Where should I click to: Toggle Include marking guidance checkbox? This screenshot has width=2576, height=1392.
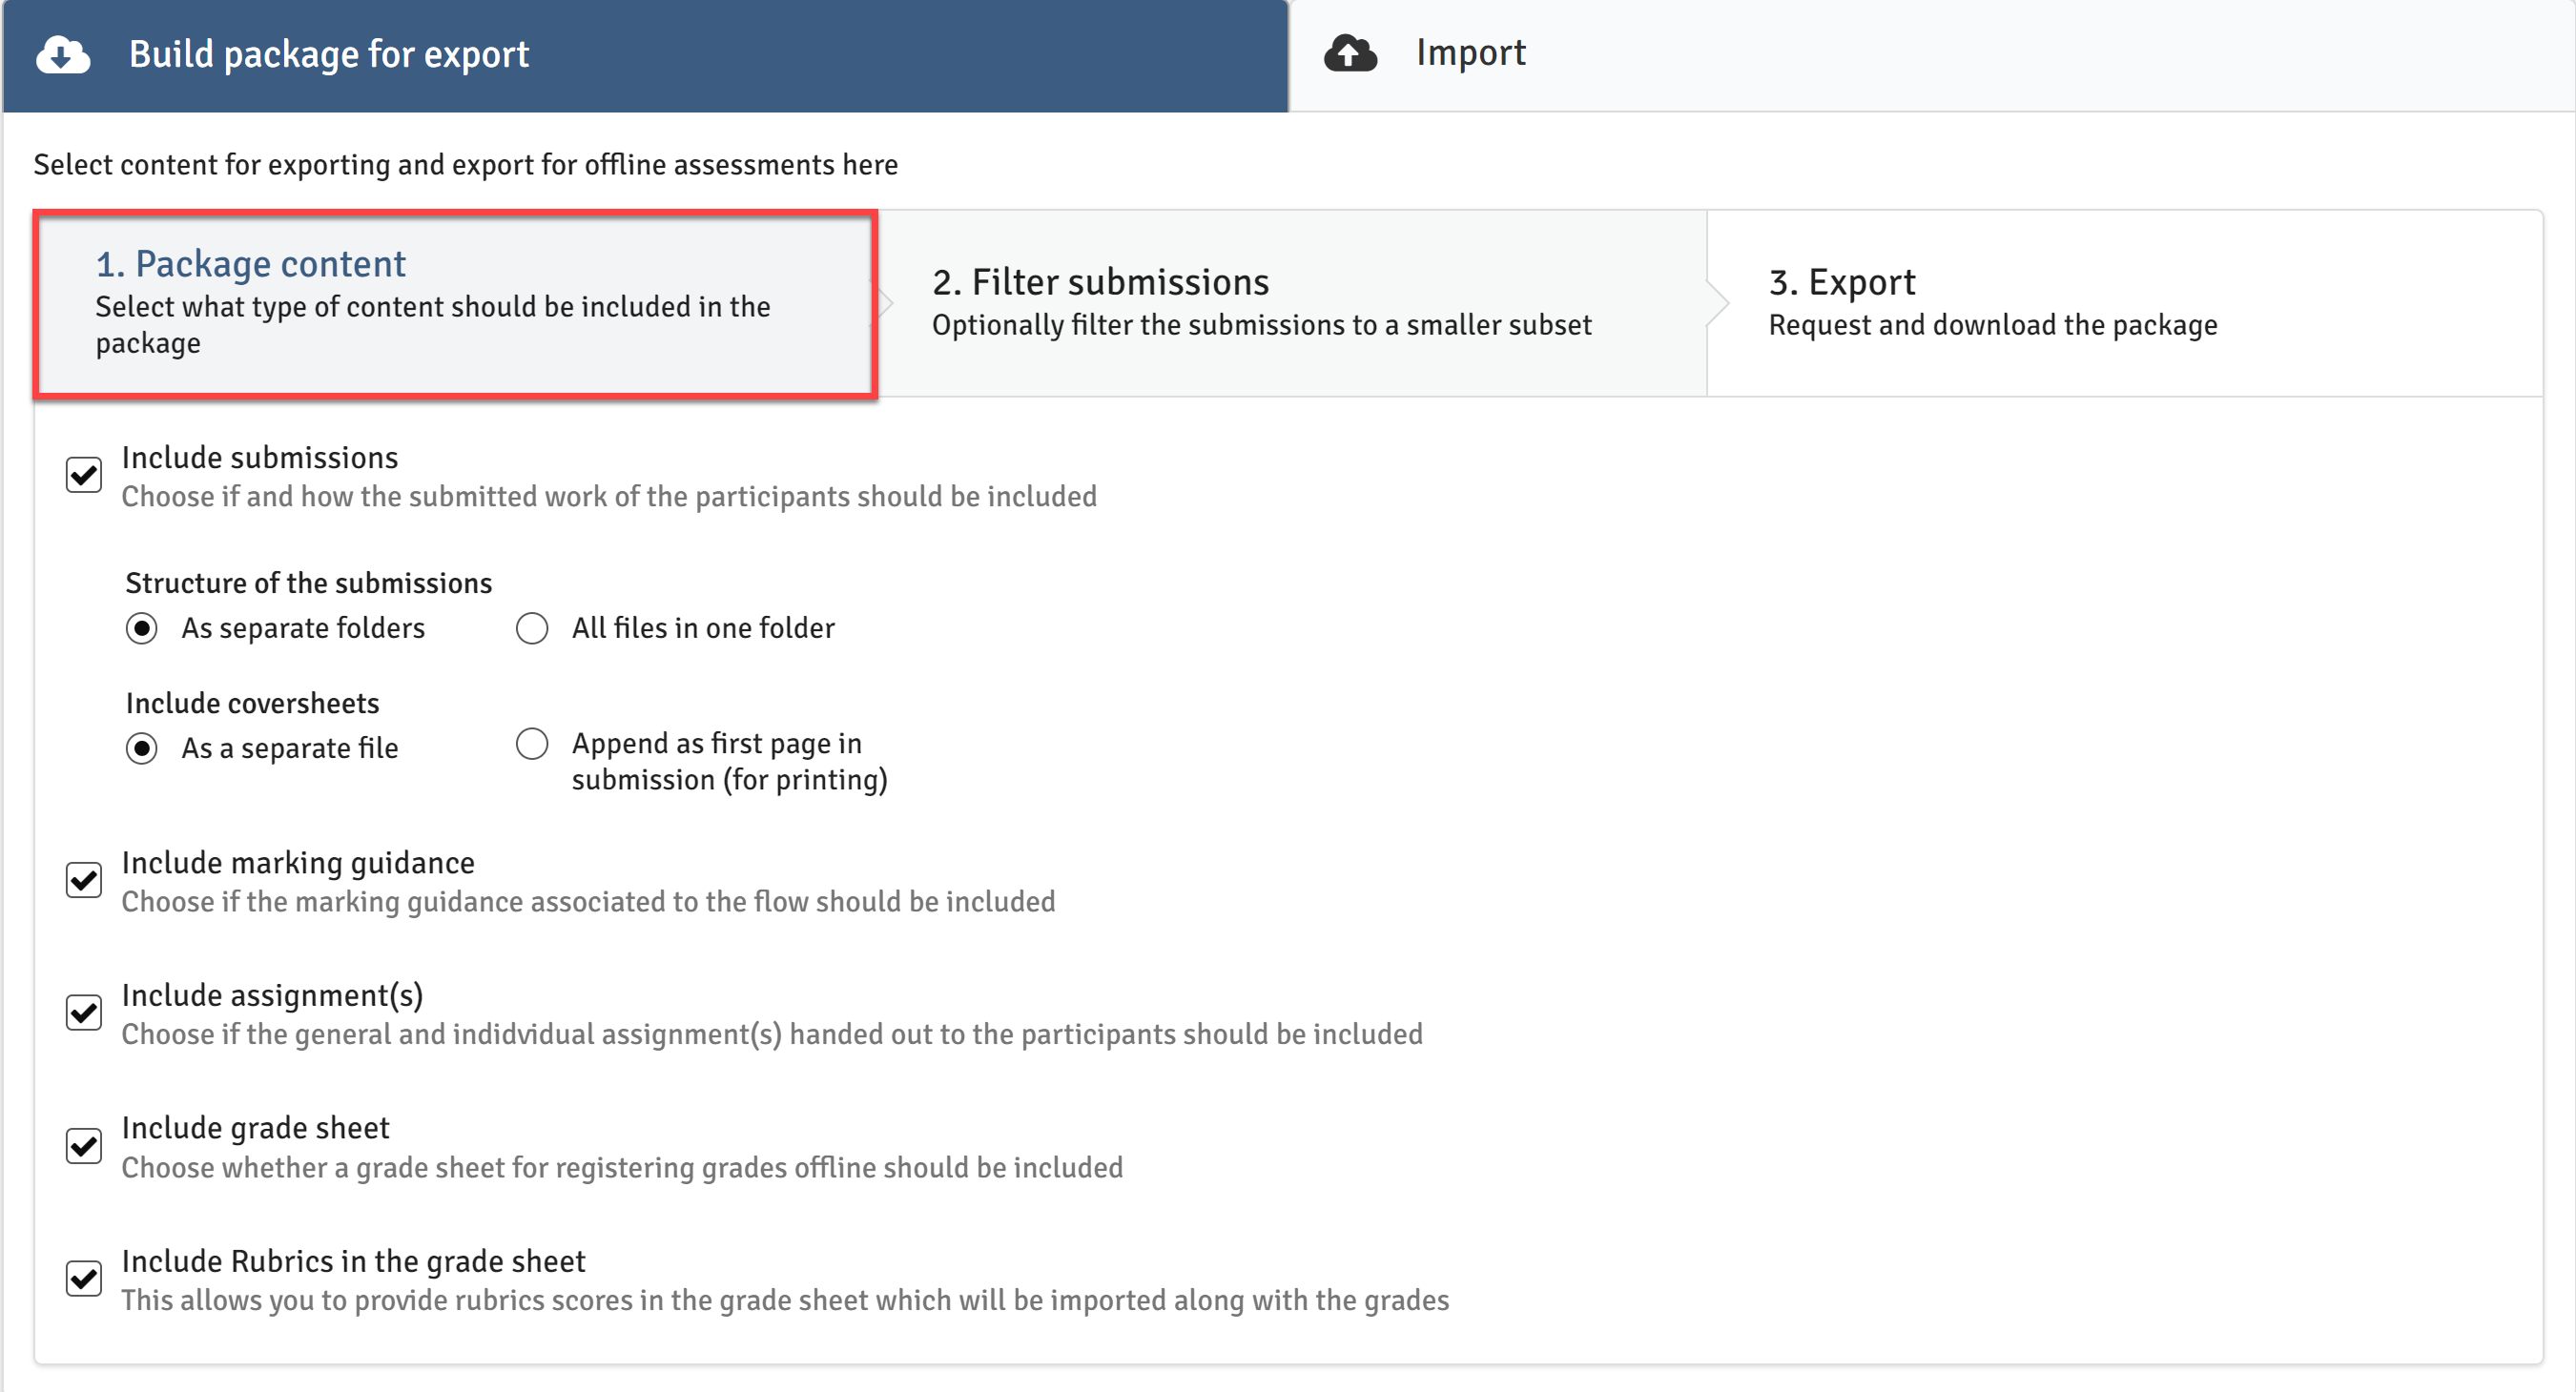point(84,880)
